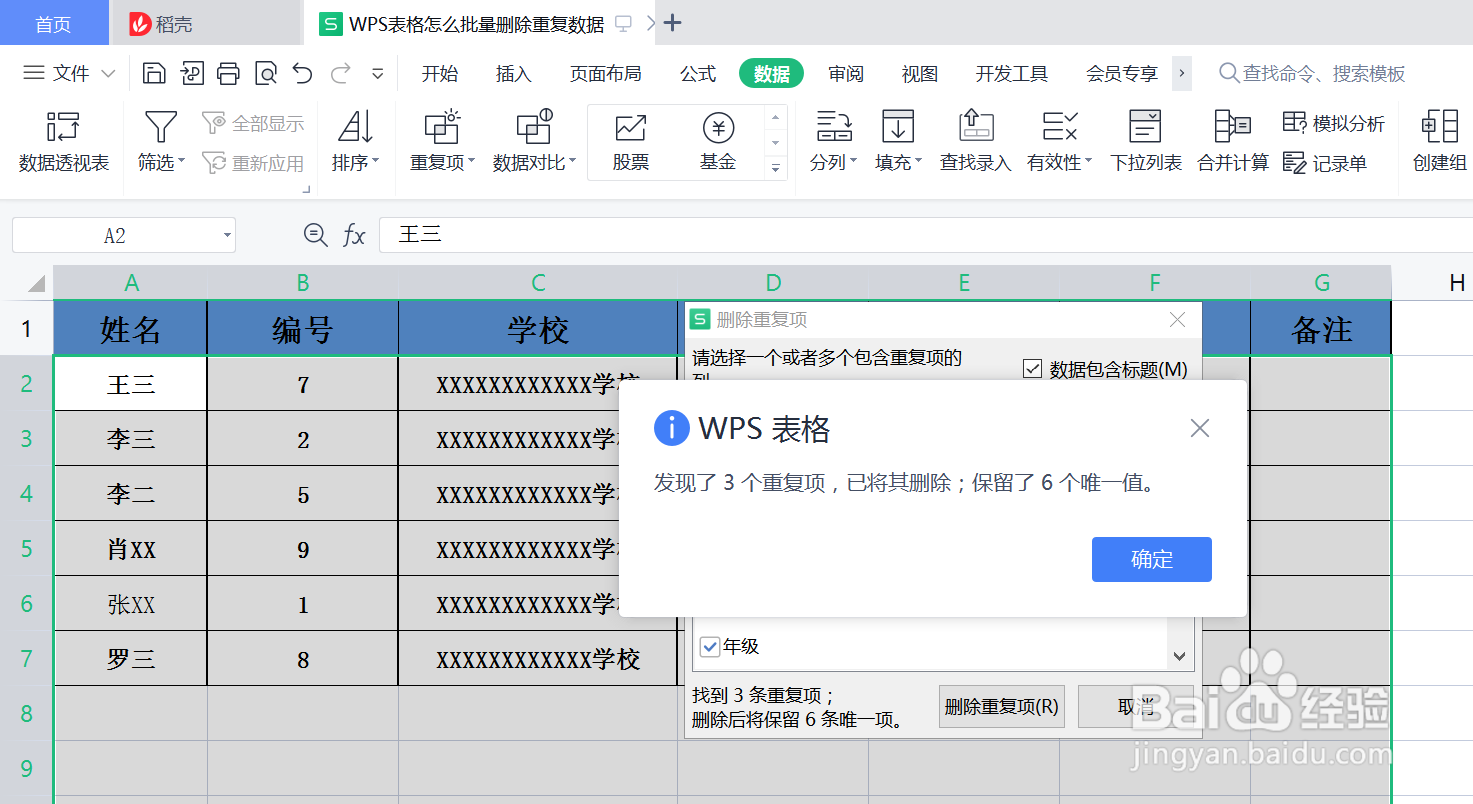Screen dimensions: 1473x804
Task: Click the 取消 button in the dialog
Action: pos(1135,706)
